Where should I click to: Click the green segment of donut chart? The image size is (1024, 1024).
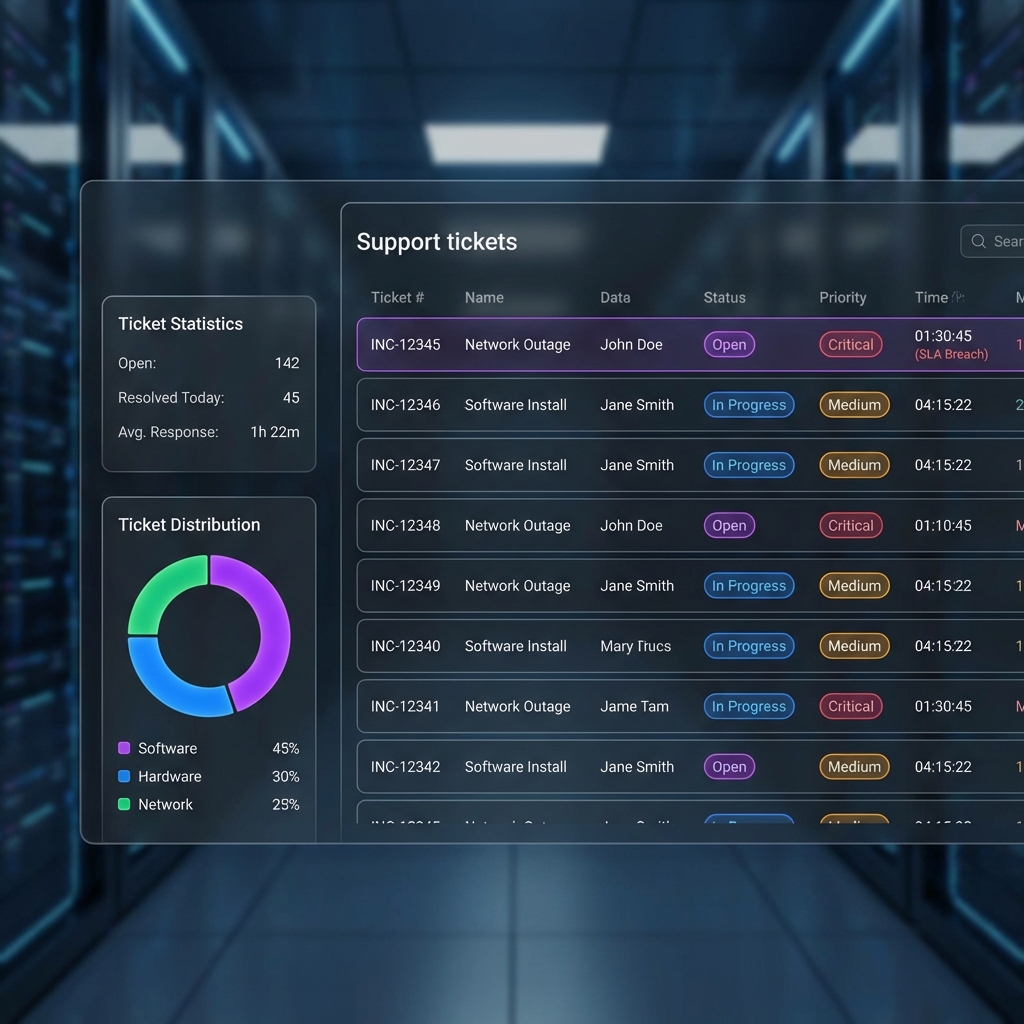click(162, 592)
